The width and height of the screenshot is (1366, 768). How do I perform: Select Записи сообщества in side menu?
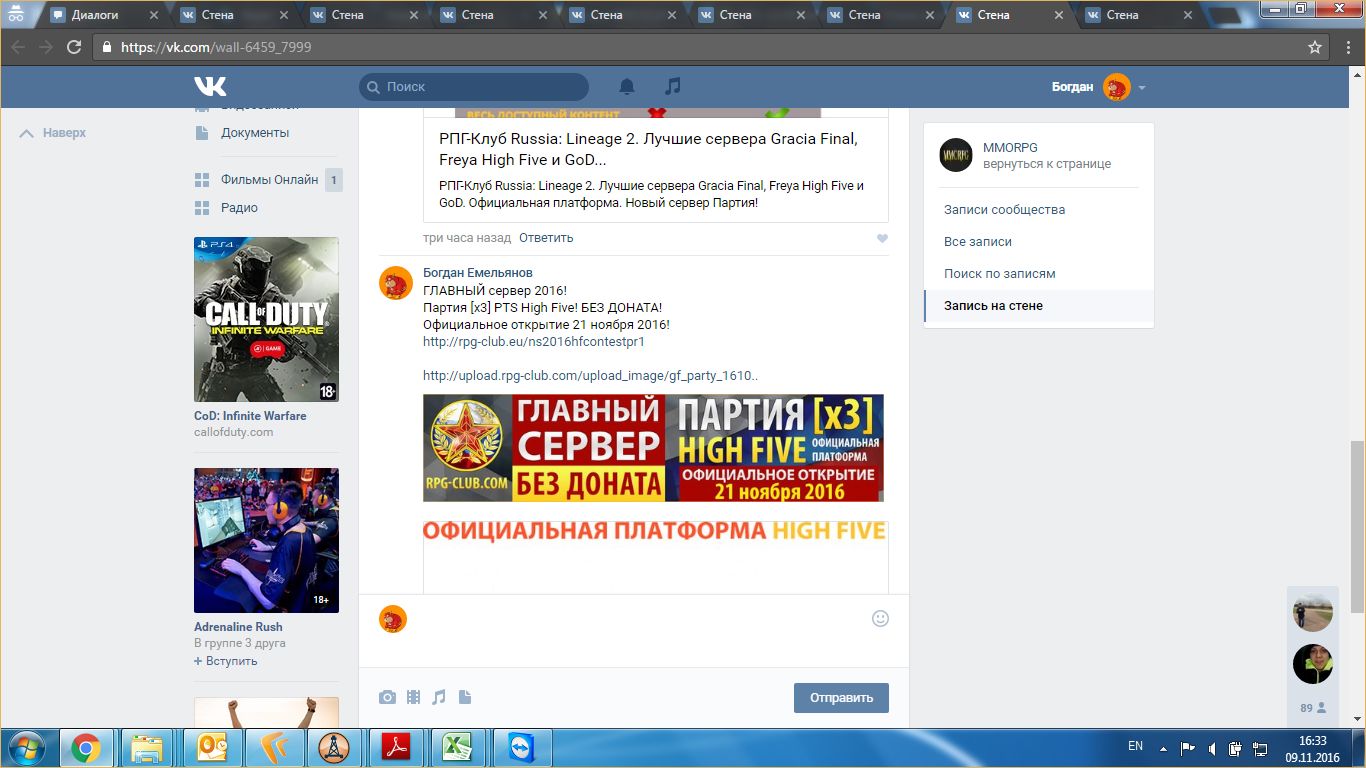(1004, 210)
